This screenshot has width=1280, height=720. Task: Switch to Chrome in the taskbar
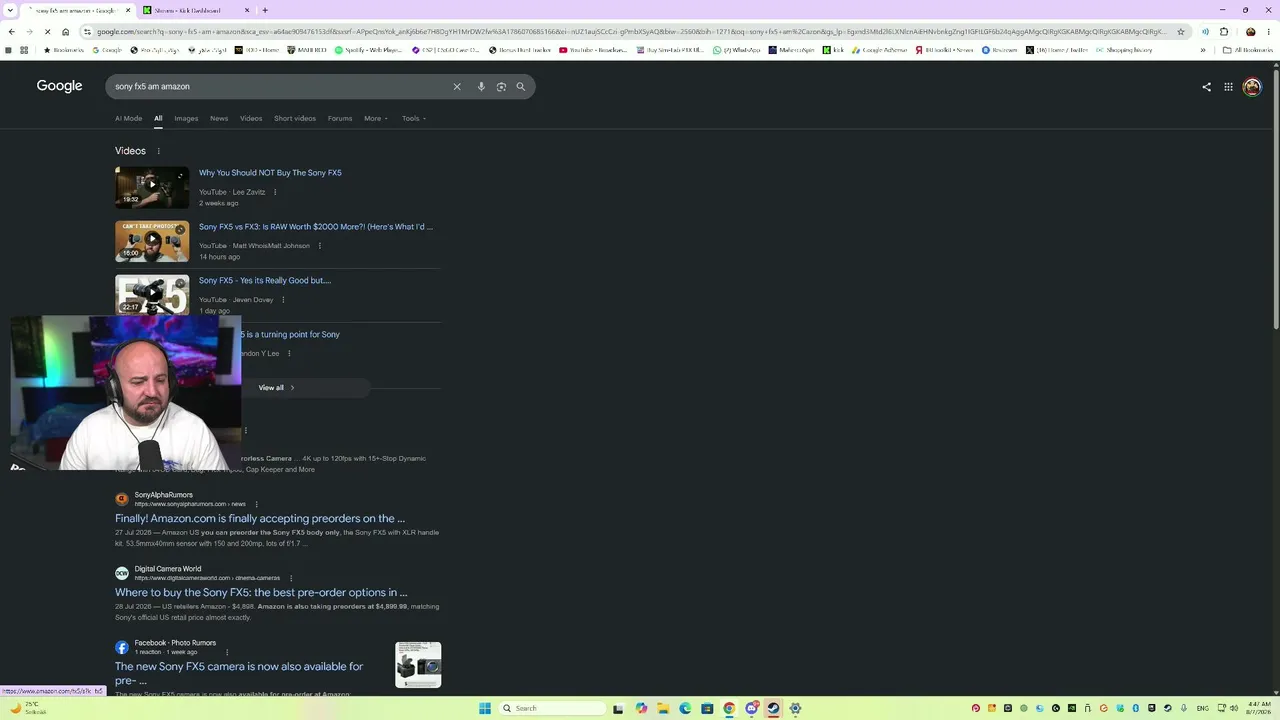[x=729, y=708]
